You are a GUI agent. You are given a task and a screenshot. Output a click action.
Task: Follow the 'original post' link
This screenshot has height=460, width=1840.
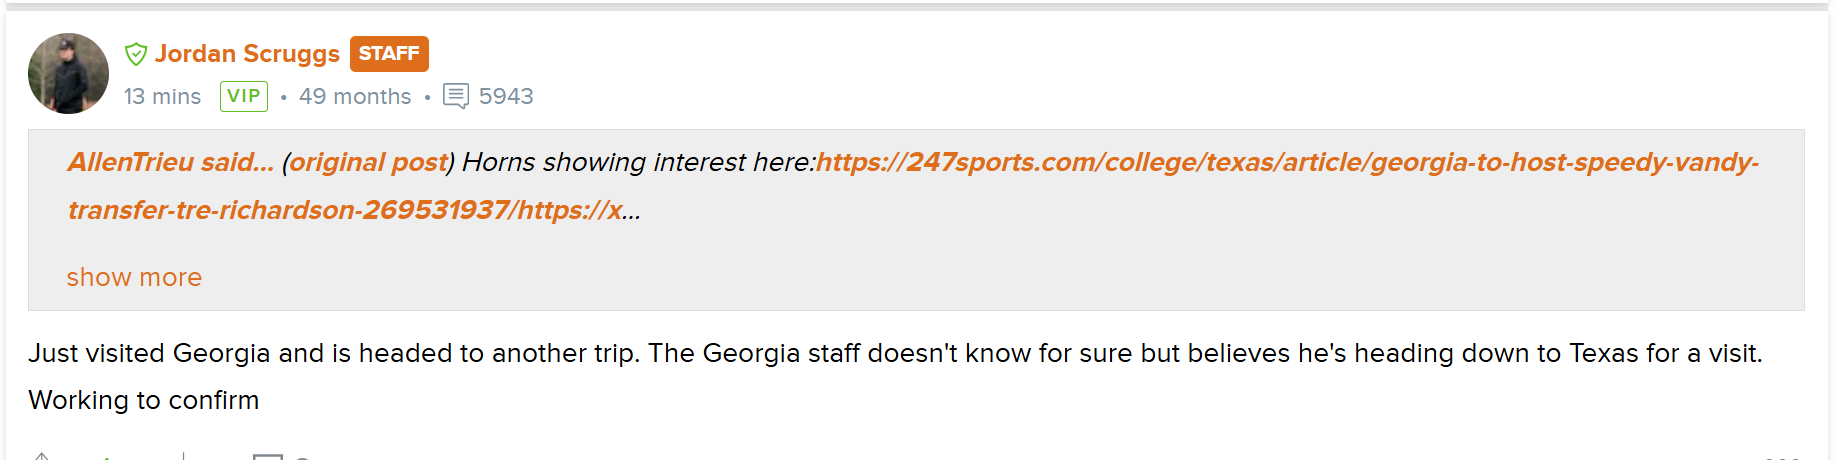point(368,162)
